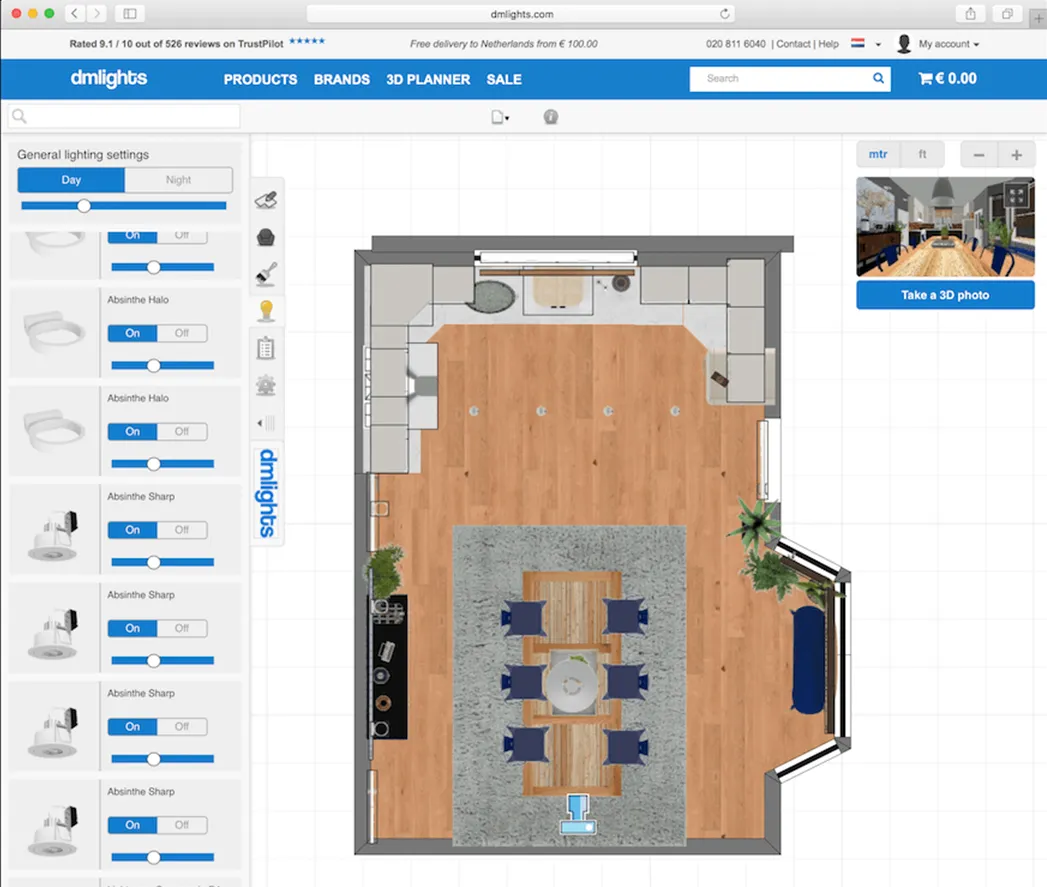The height and width of the screenshot is (887, 1047).
Task: Focus the planner catalog search field
Action: click(124, 116)
